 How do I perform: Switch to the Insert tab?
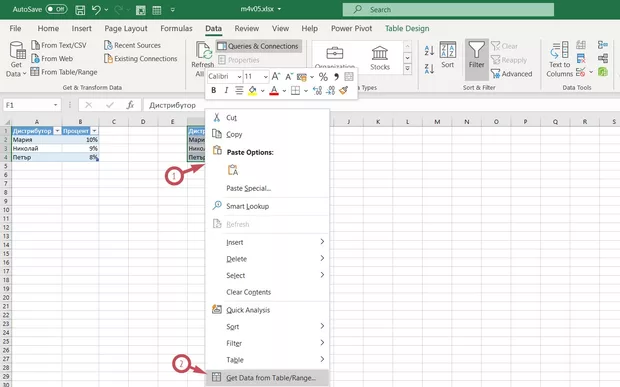click(x=81, y=28)
